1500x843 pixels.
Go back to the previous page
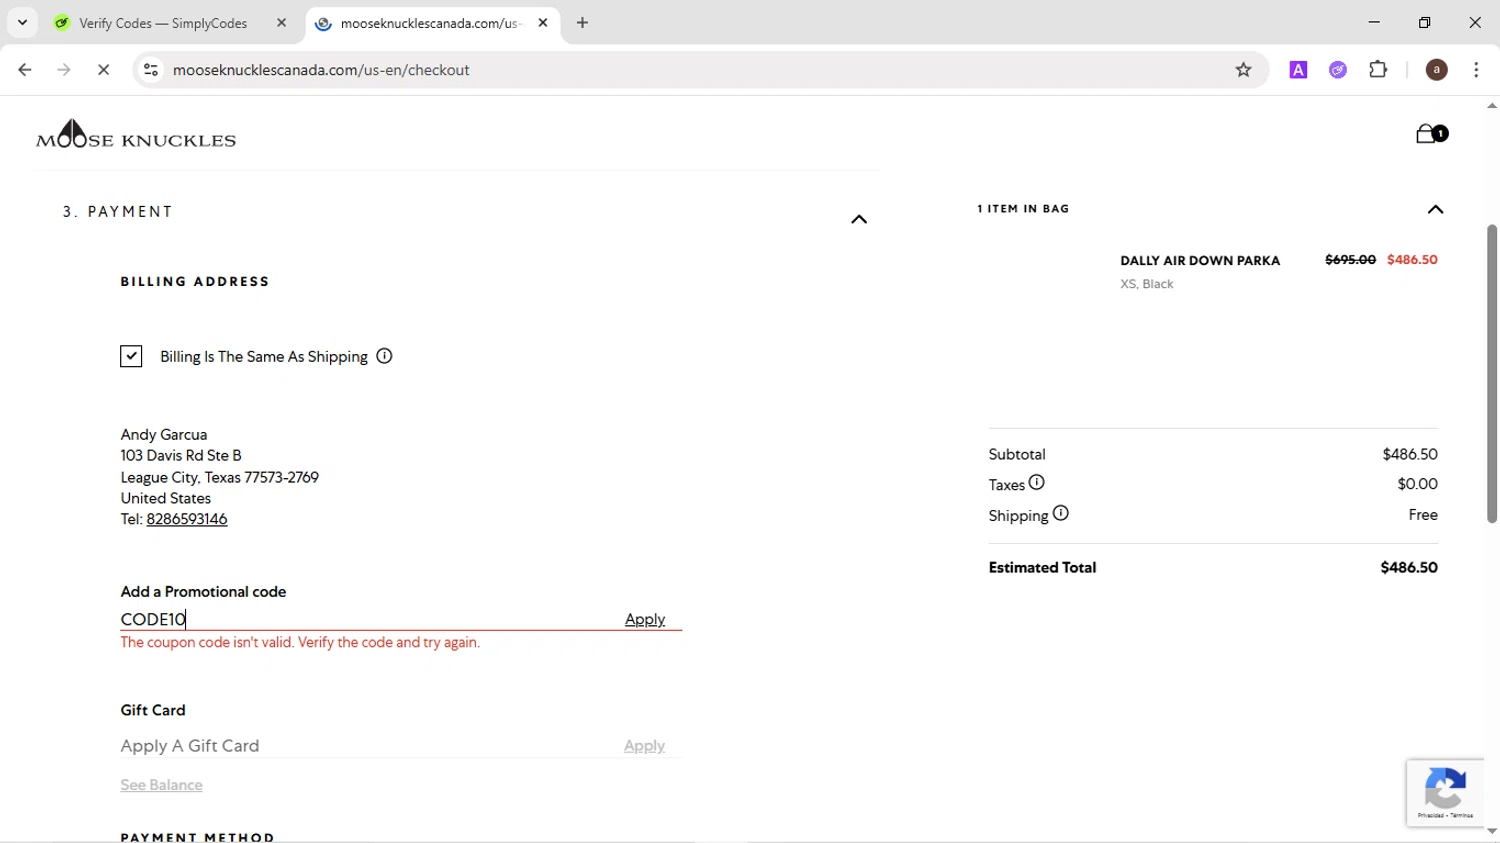[25, 70]
